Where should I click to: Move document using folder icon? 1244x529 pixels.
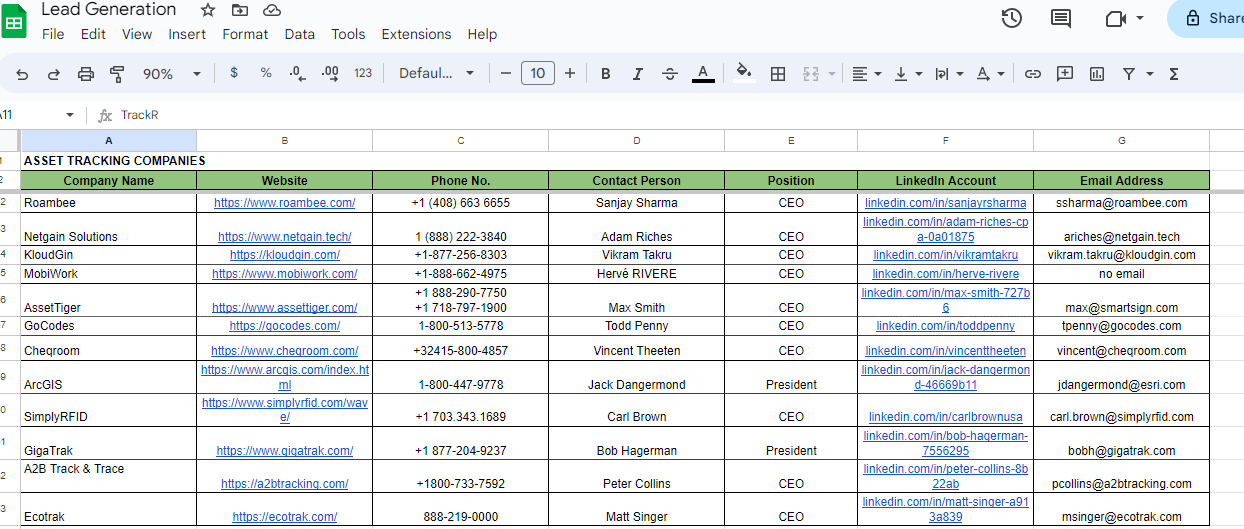pos(239,10)
